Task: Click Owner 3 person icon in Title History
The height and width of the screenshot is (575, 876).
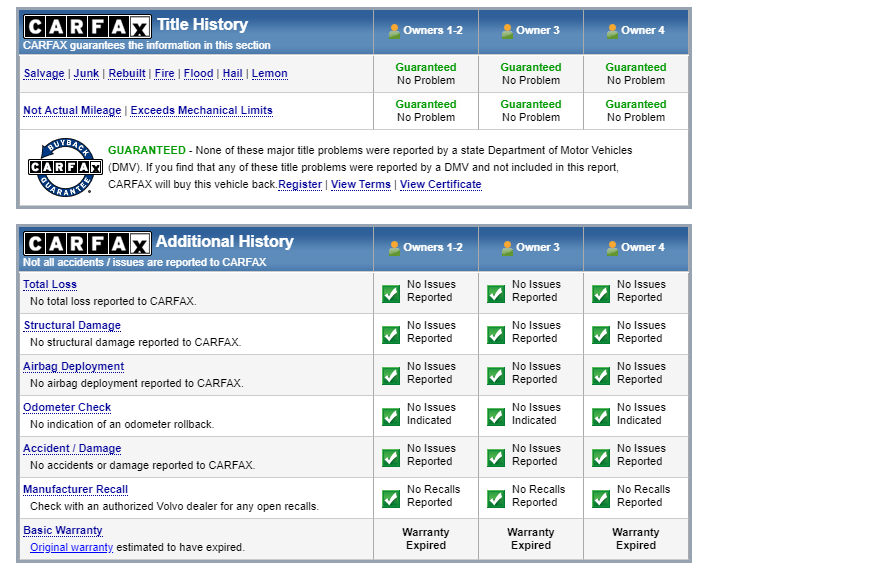Action: [x=507, y=31]
